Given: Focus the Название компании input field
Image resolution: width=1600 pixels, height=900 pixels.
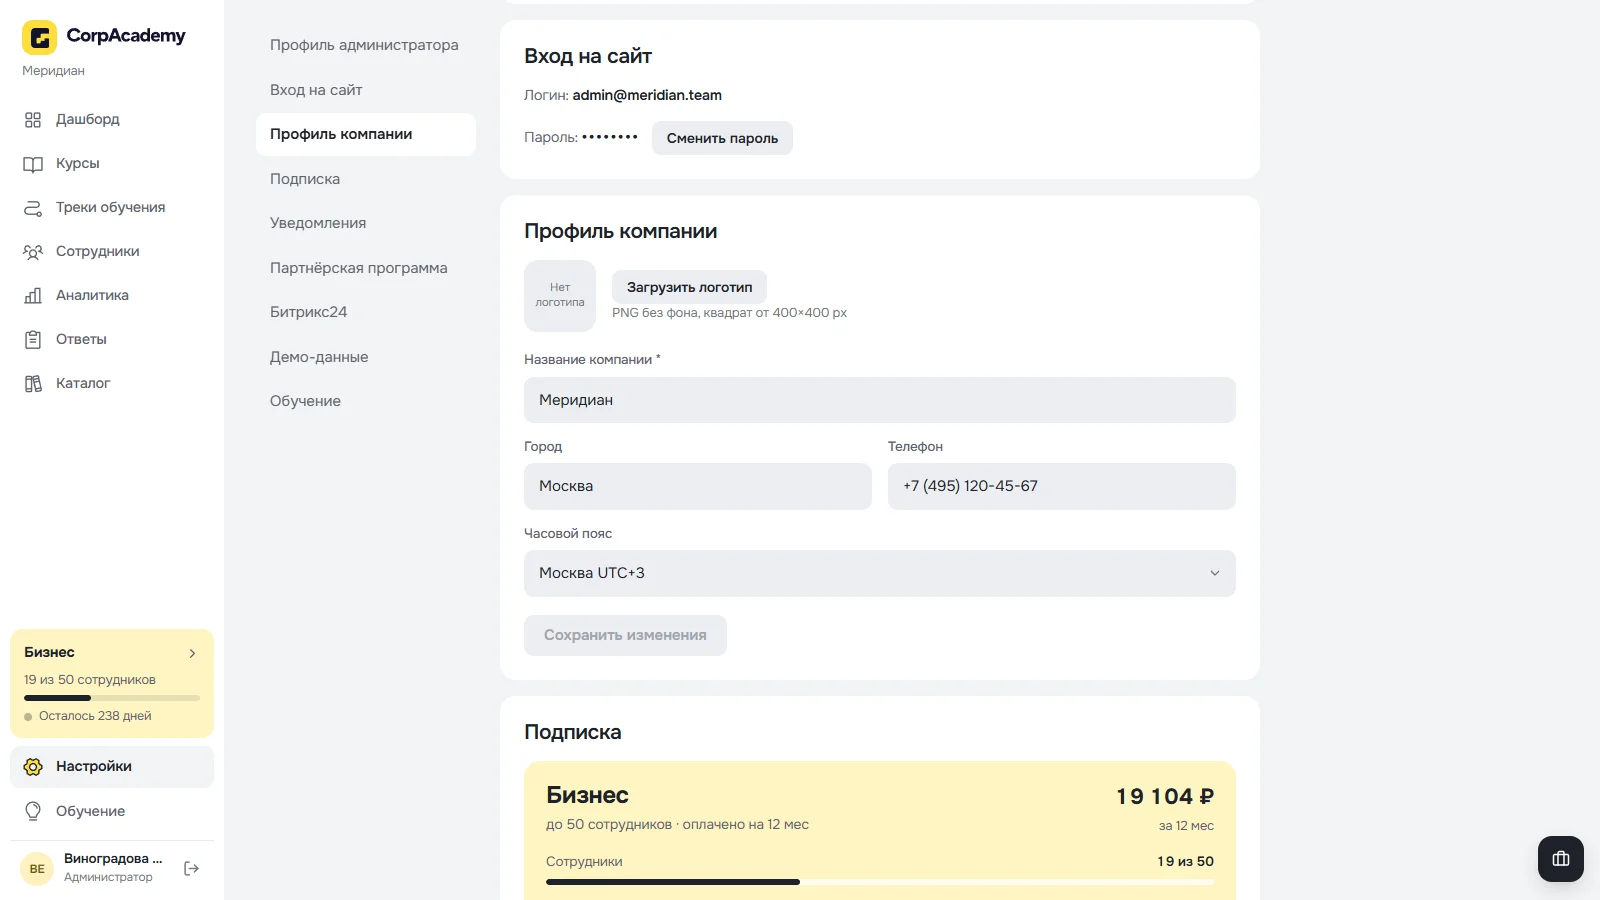Looking at the screenshot, I should [x=880, y=400].
